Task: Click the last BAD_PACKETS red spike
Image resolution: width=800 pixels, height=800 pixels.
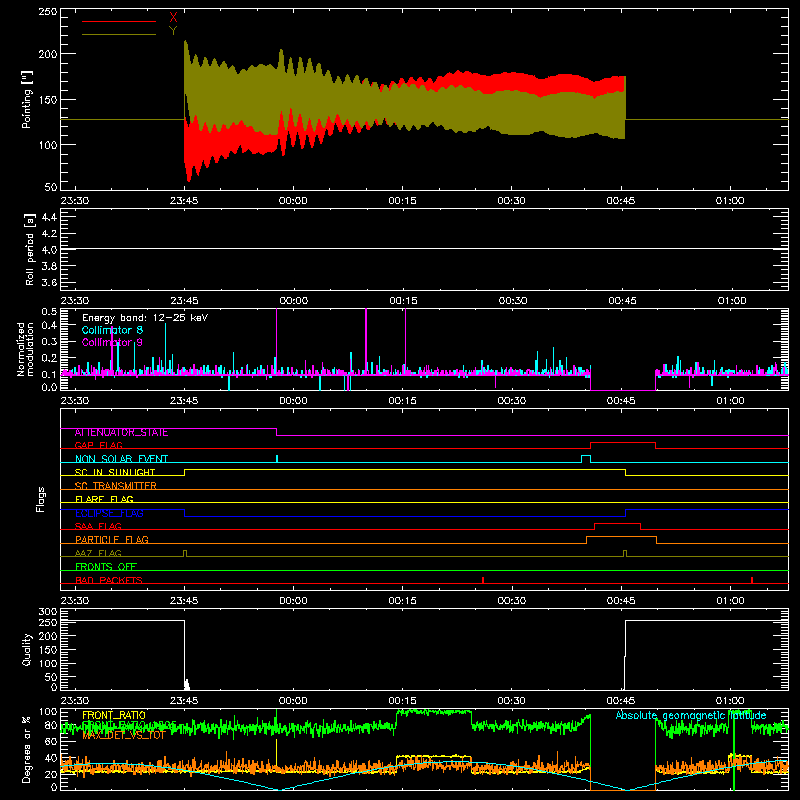Action: point(752,580)
